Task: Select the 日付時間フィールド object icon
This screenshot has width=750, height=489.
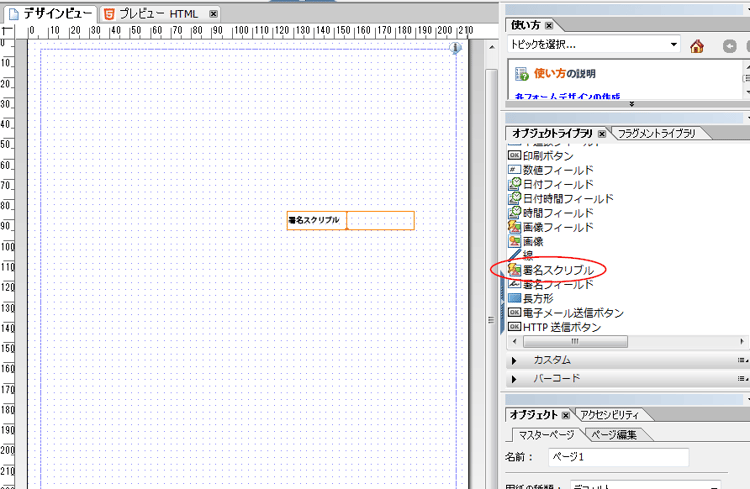Action: (x=514, y=198)
